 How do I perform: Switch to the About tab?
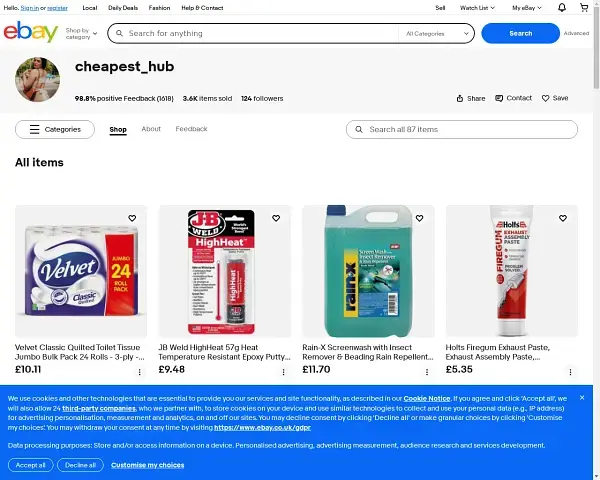click(151, 129)
